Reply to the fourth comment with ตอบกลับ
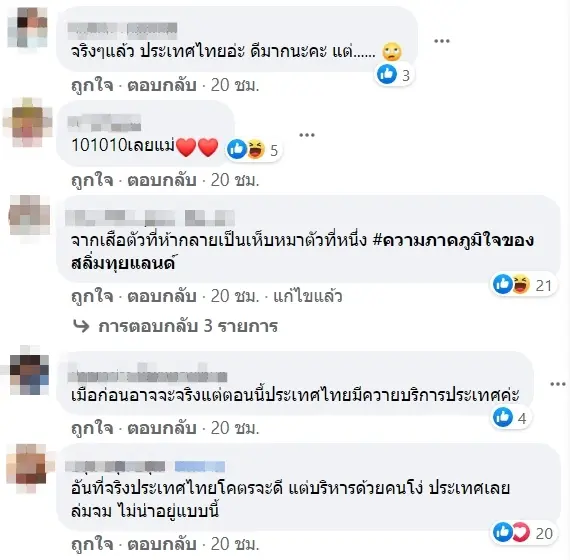This screenshot has width=570, height=560. click(162, 428)
